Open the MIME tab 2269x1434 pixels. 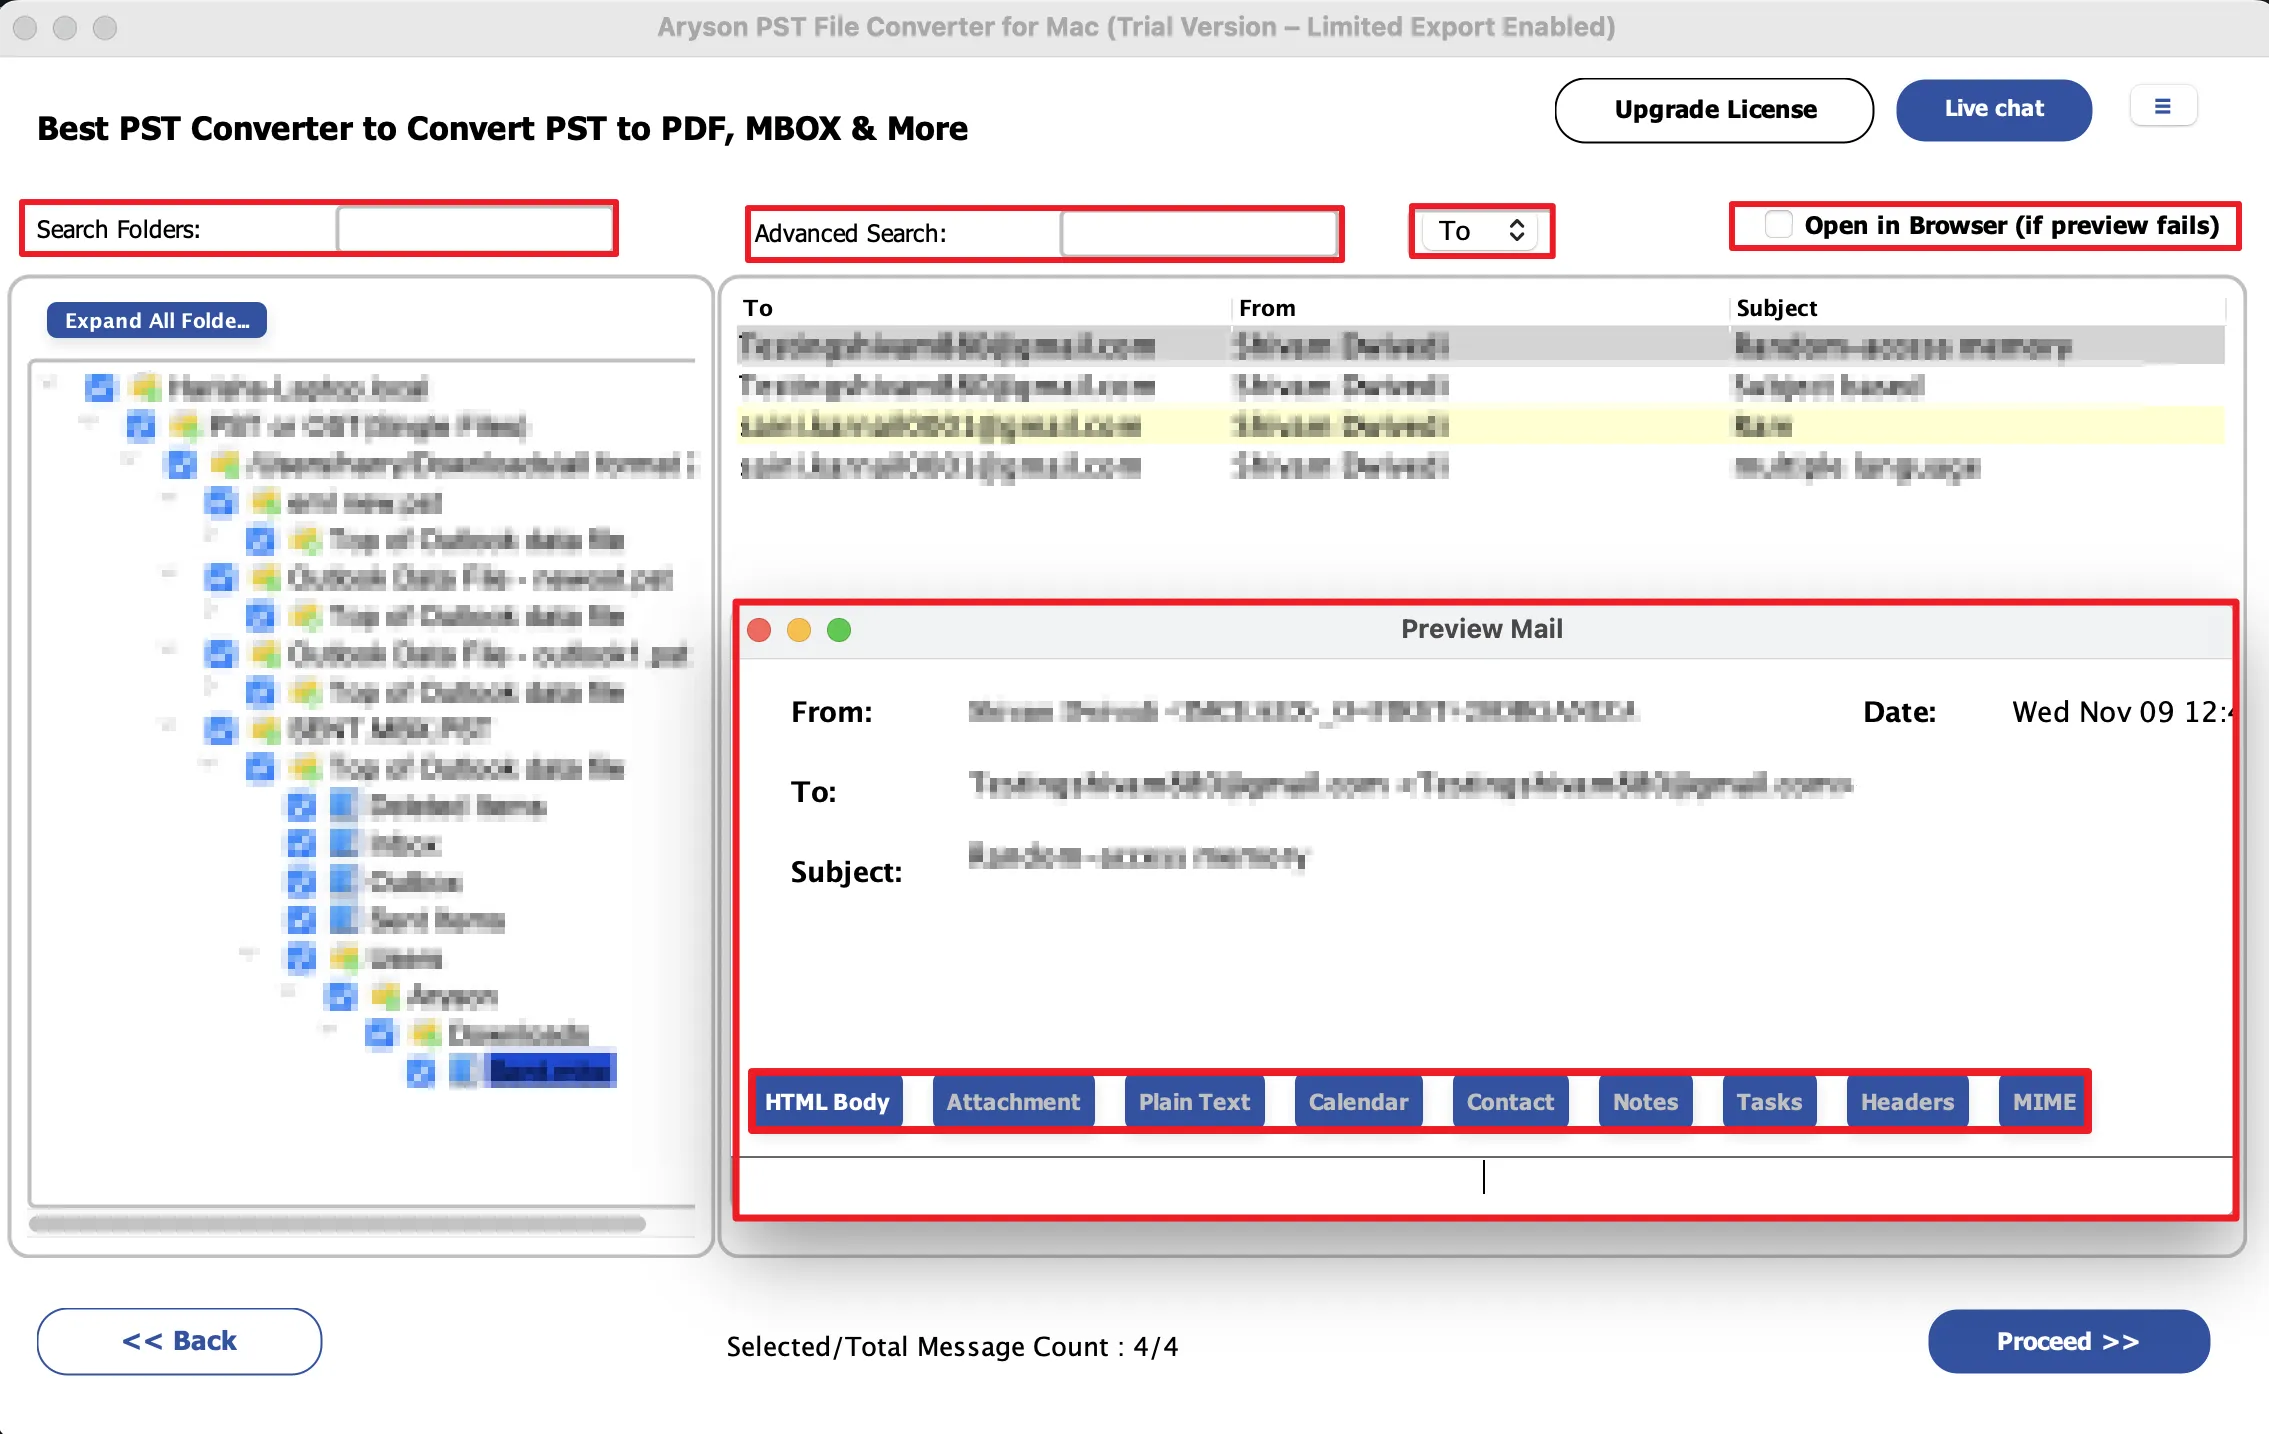click(2043, 1102)
